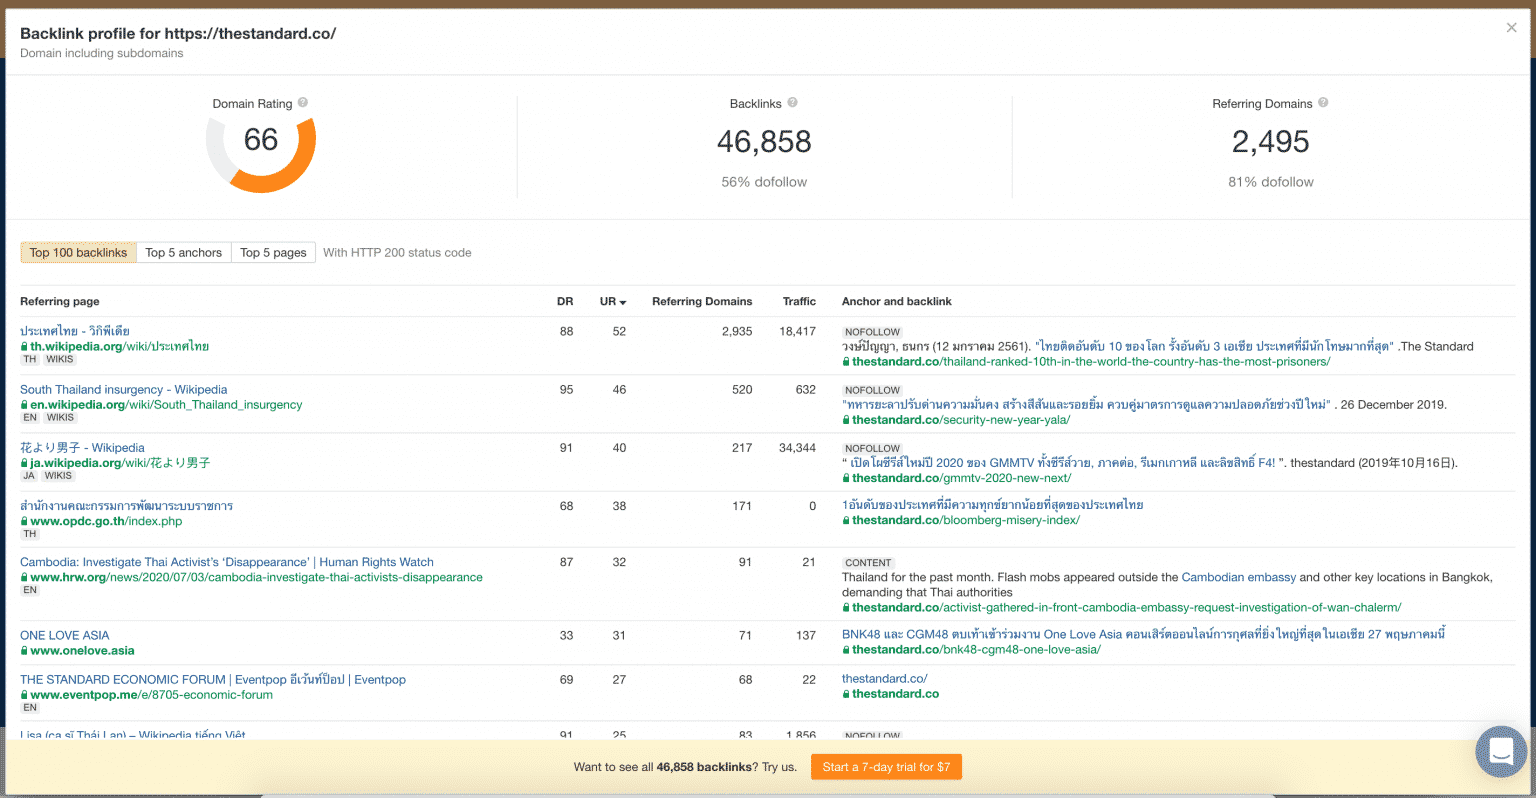
Task: Switch to the Top 5 pages tab
Action: [x=273, y=253]
